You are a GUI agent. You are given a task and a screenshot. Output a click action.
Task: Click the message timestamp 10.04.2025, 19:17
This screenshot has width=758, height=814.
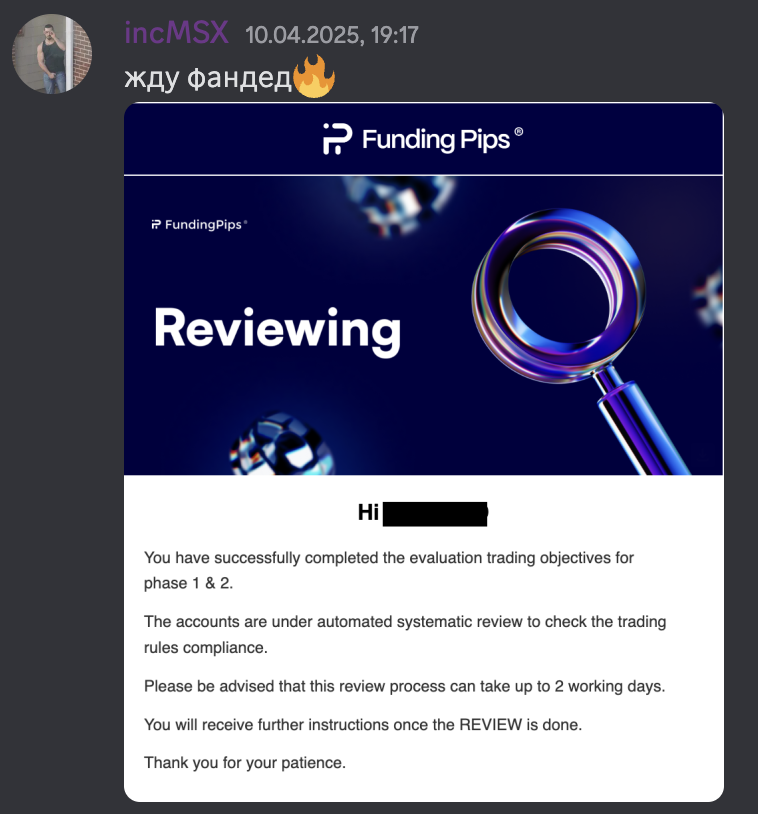click(332, 35)
